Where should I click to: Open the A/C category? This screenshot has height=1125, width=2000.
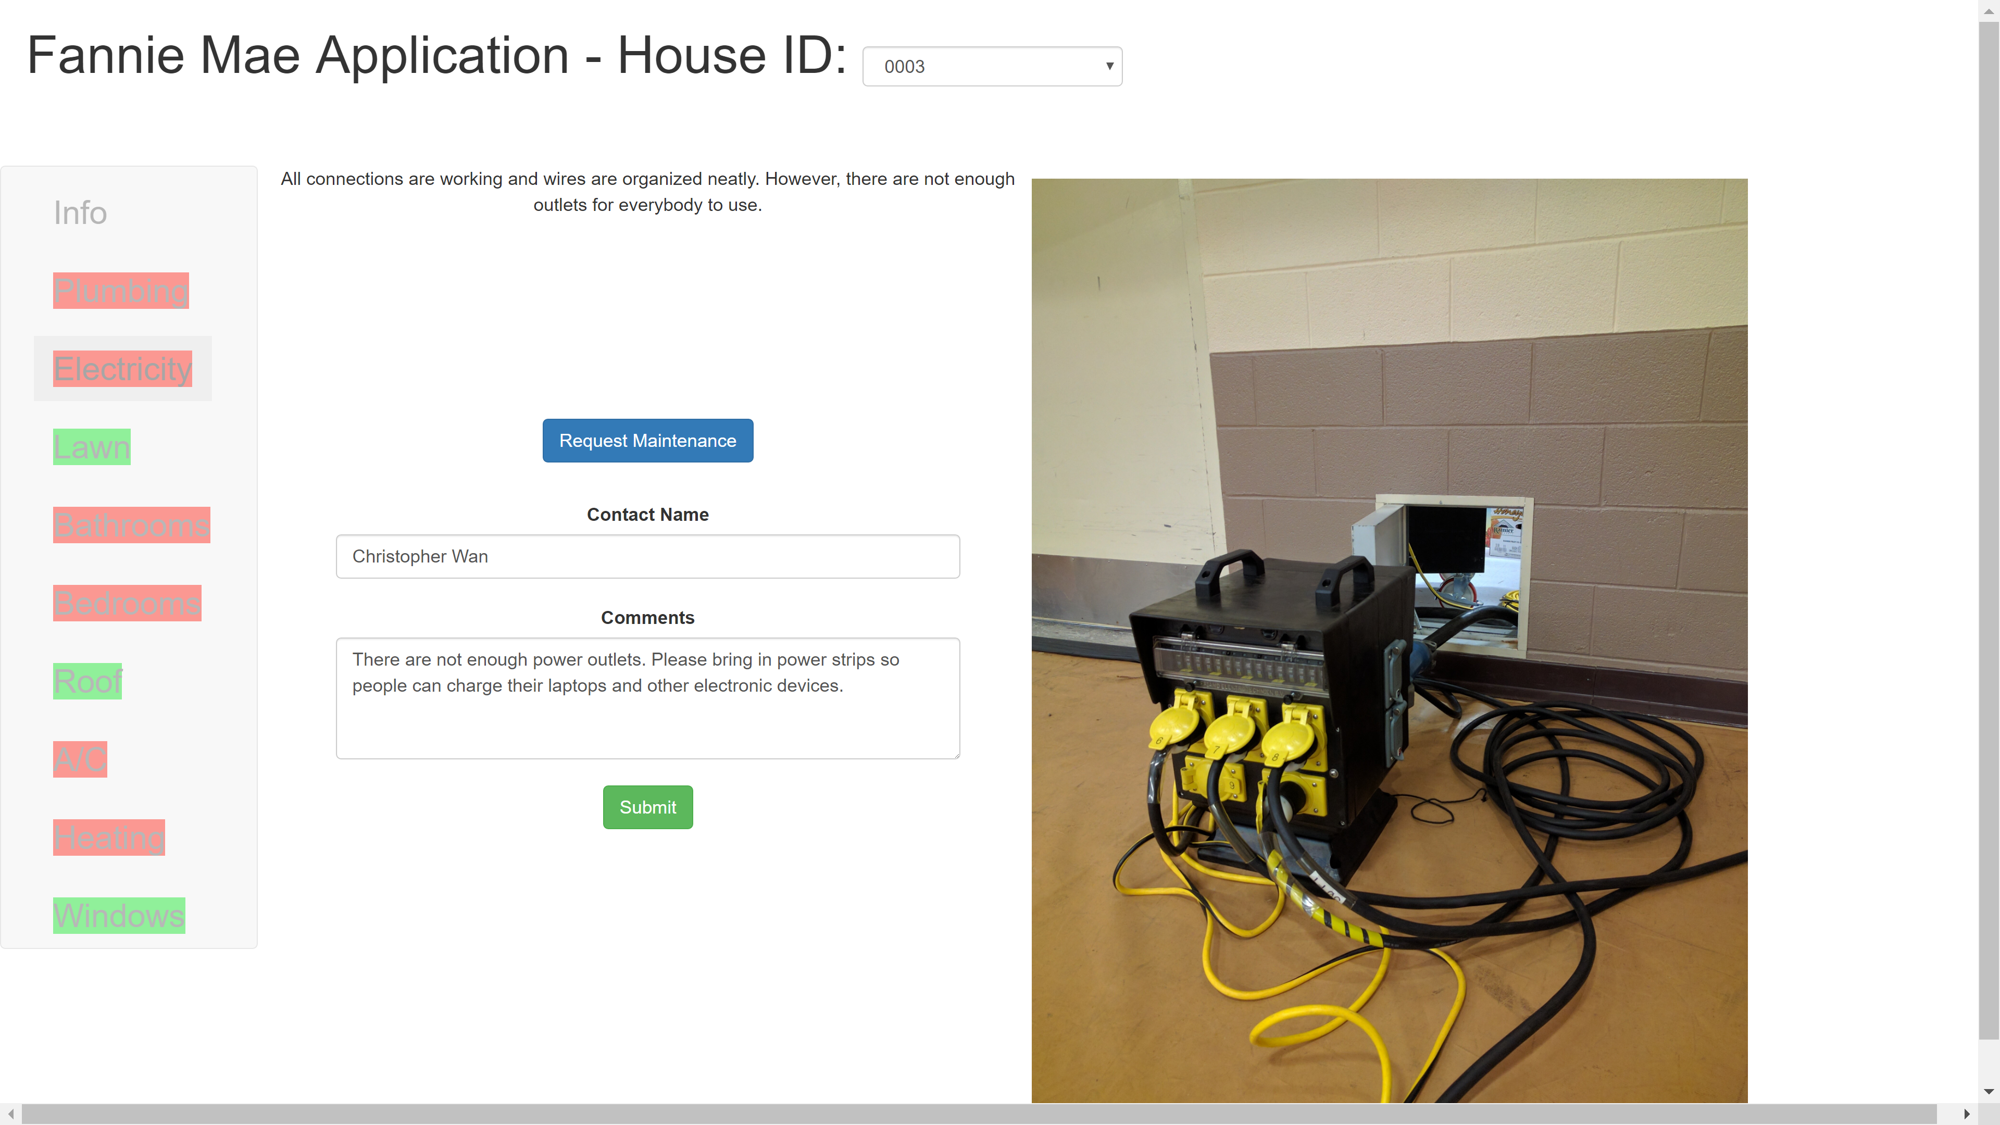80,760
